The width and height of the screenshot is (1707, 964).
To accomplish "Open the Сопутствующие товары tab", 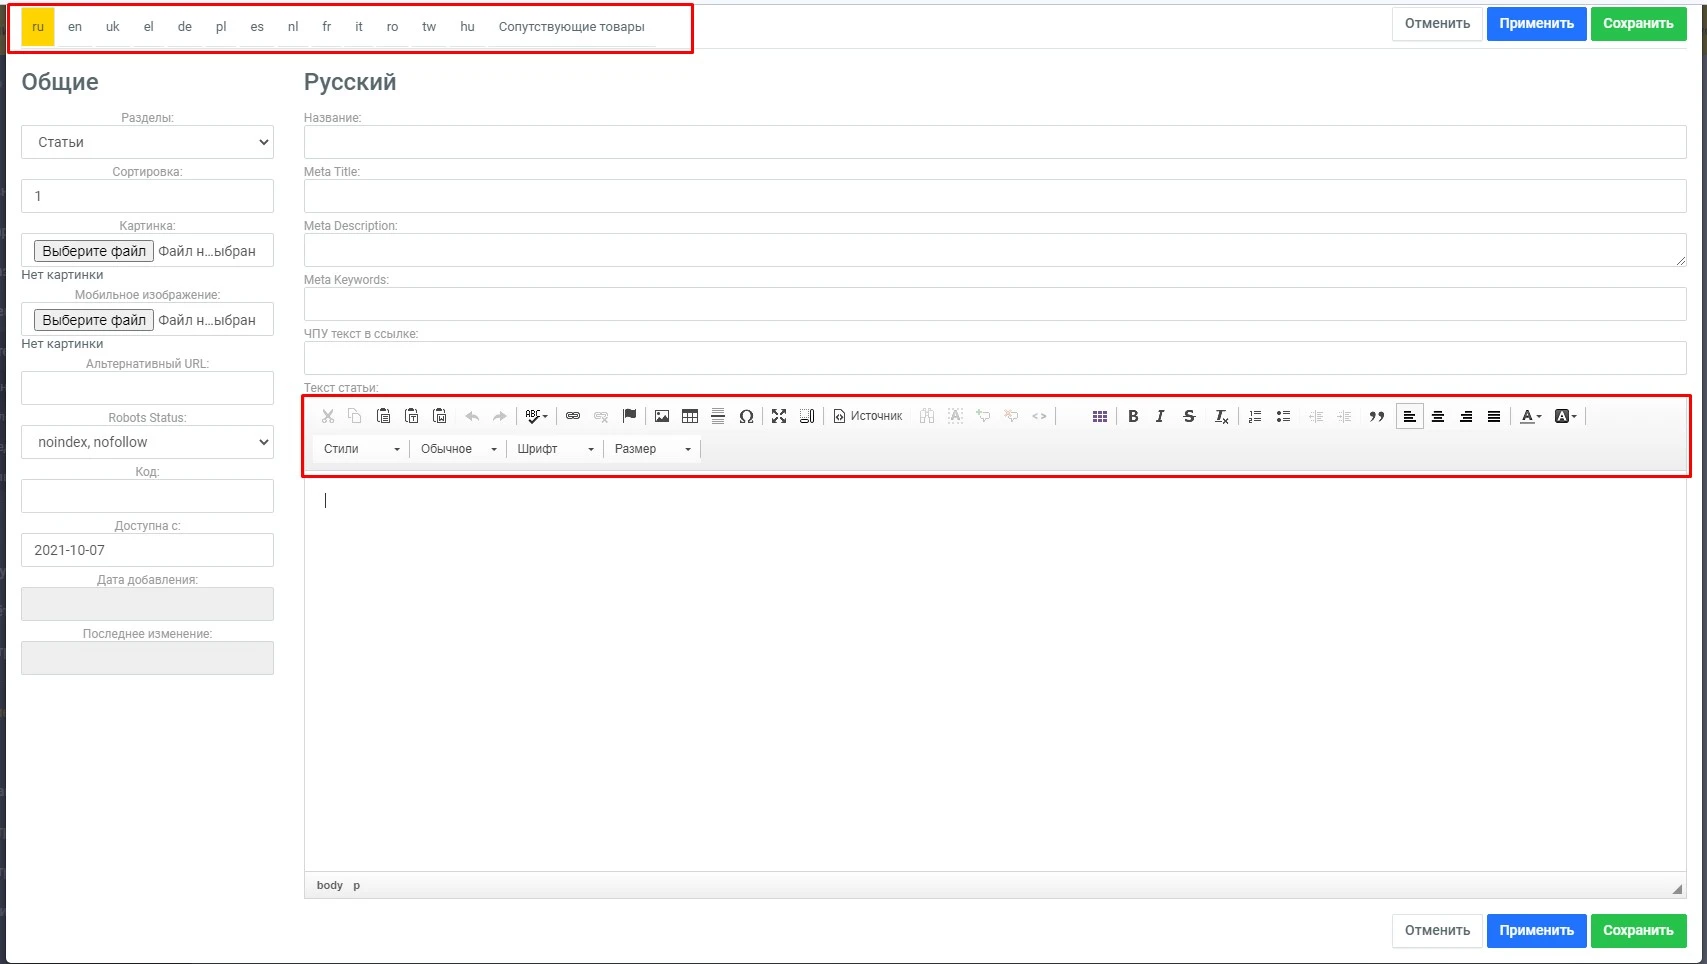I will point(571,27).
